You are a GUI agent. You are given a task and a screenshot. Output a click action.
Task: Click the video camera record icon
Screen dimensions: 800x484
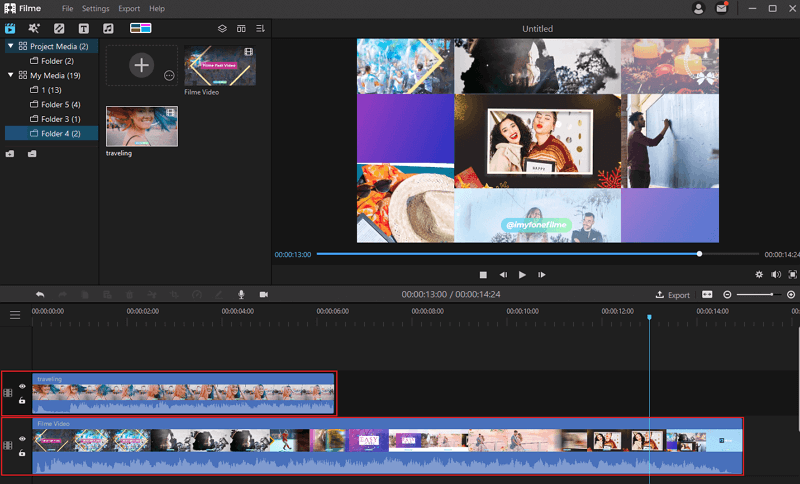[264, 295]
